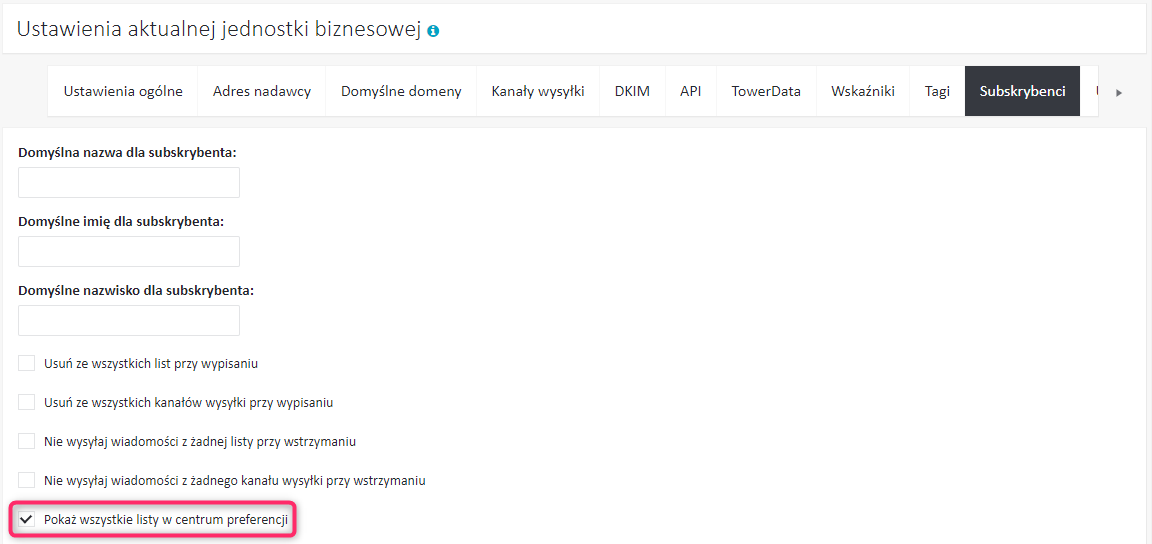Image resolution: width=1152 pixels, height=544 pixels.
Task: Open the Wskaźniki tab
Action: point(863,91)
